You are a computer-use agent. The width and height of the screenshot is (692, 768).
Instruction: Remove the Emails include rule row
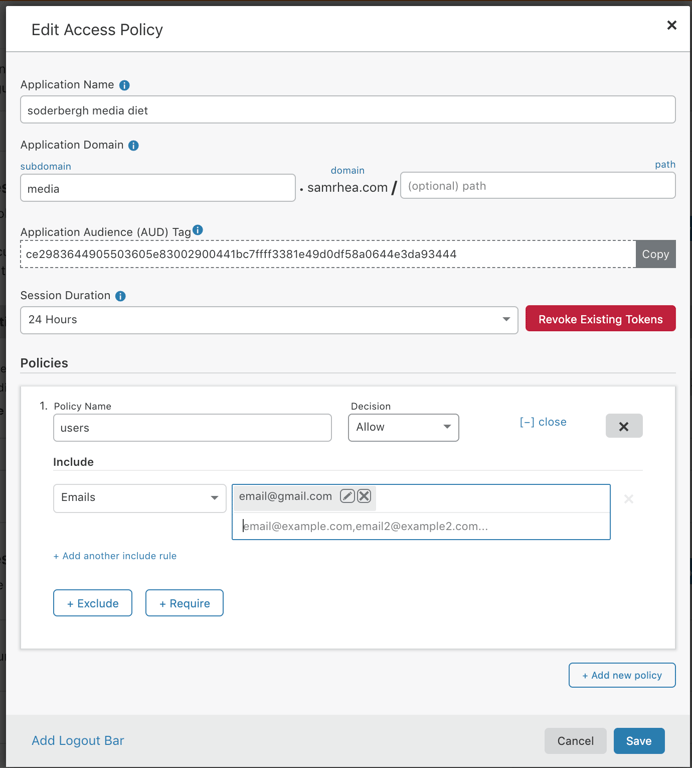click(x=629, y=499)
